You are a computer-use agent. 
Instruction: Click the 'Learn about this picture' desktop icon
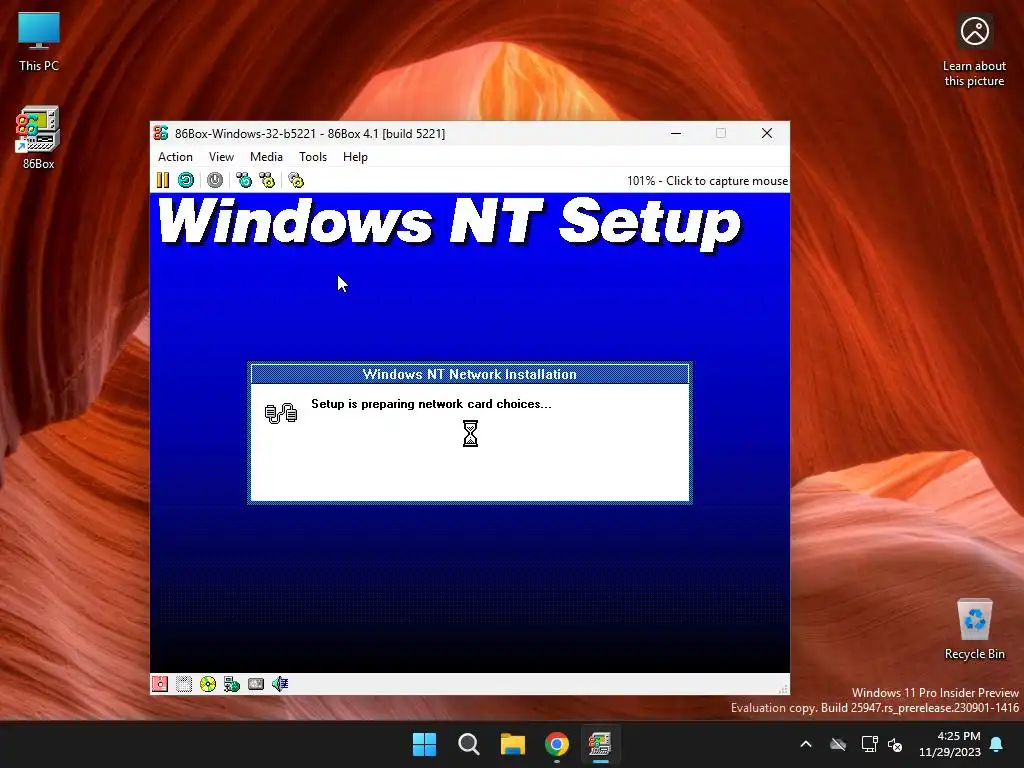974,52
